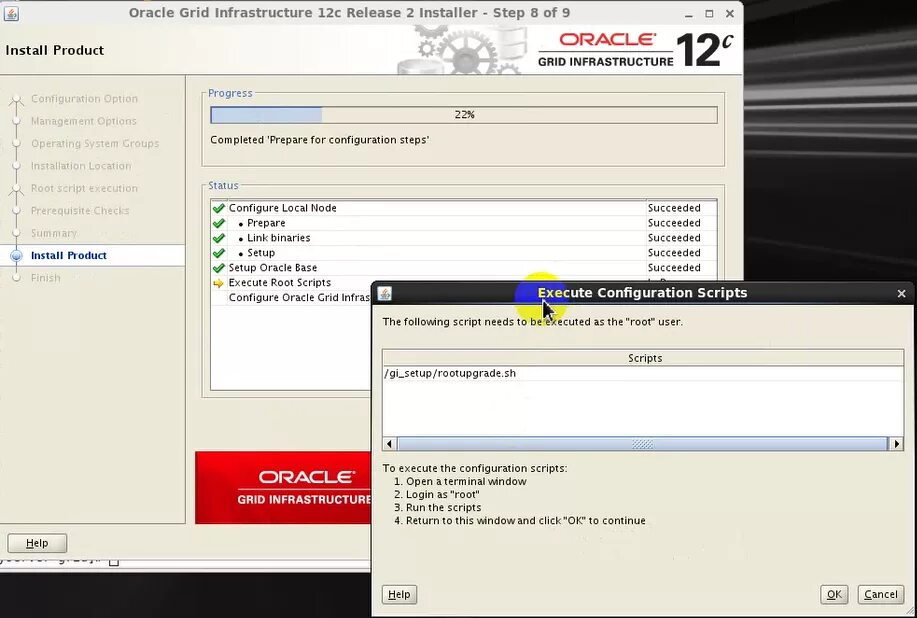Select the Finish step in sidebar
Viewport: 917px width, 618px height.
(x=46, y=278)
